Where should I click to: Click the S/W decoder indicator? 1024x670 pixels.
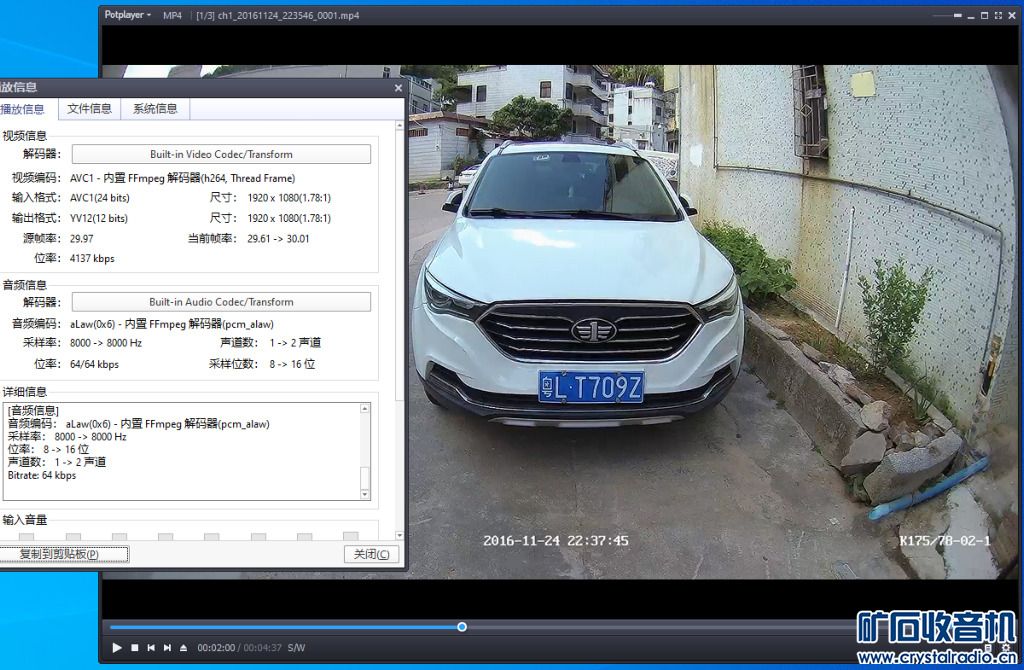(x=296, y=648)
